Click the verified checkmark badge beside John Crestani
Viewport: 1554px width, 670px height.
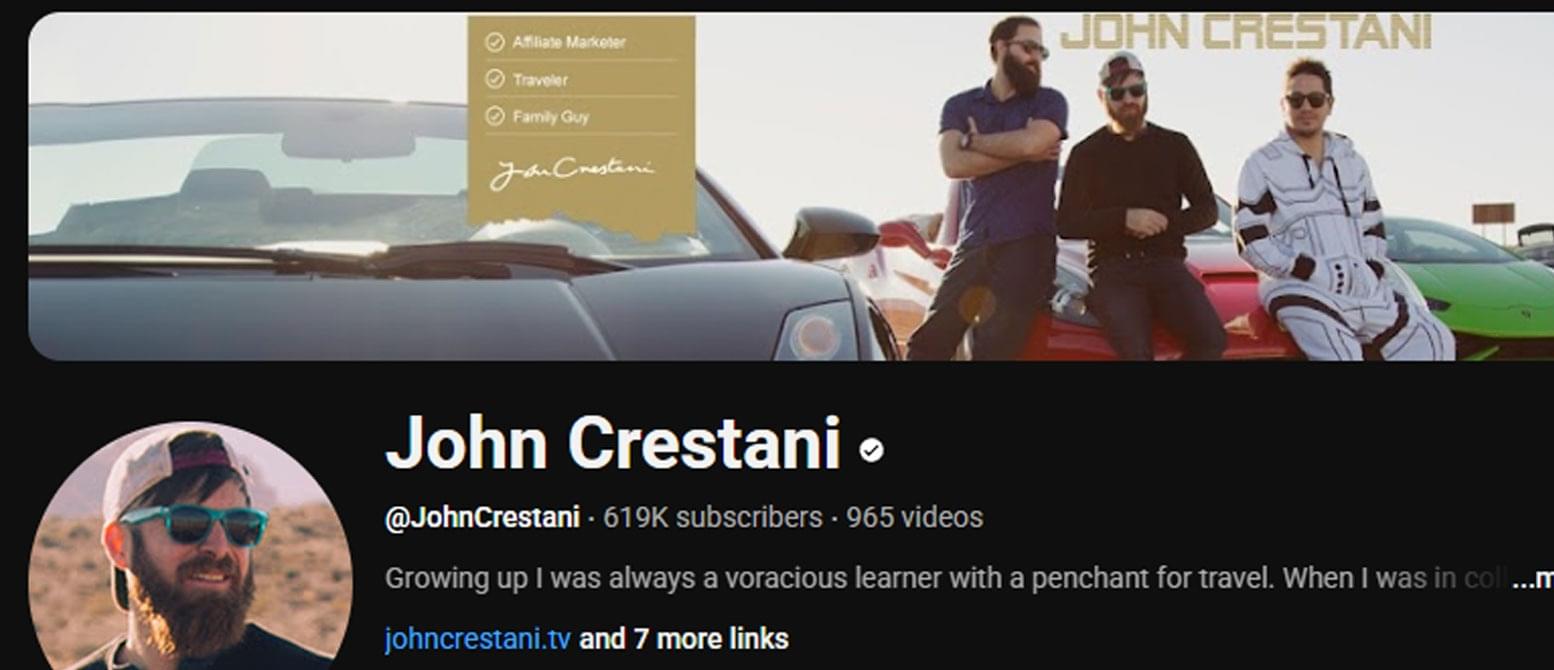pos(871,450)
